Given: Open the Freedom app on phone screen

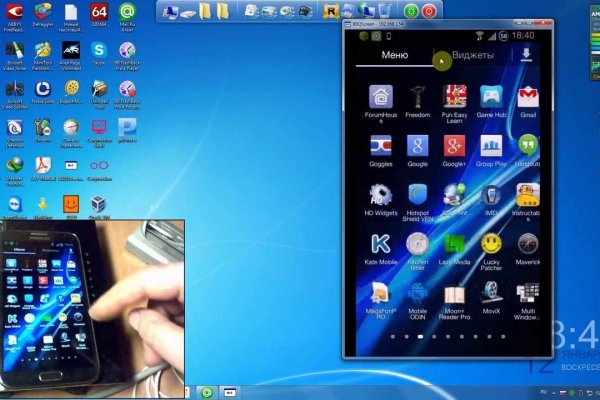Looking at the screenshot, I should [417, 98].
